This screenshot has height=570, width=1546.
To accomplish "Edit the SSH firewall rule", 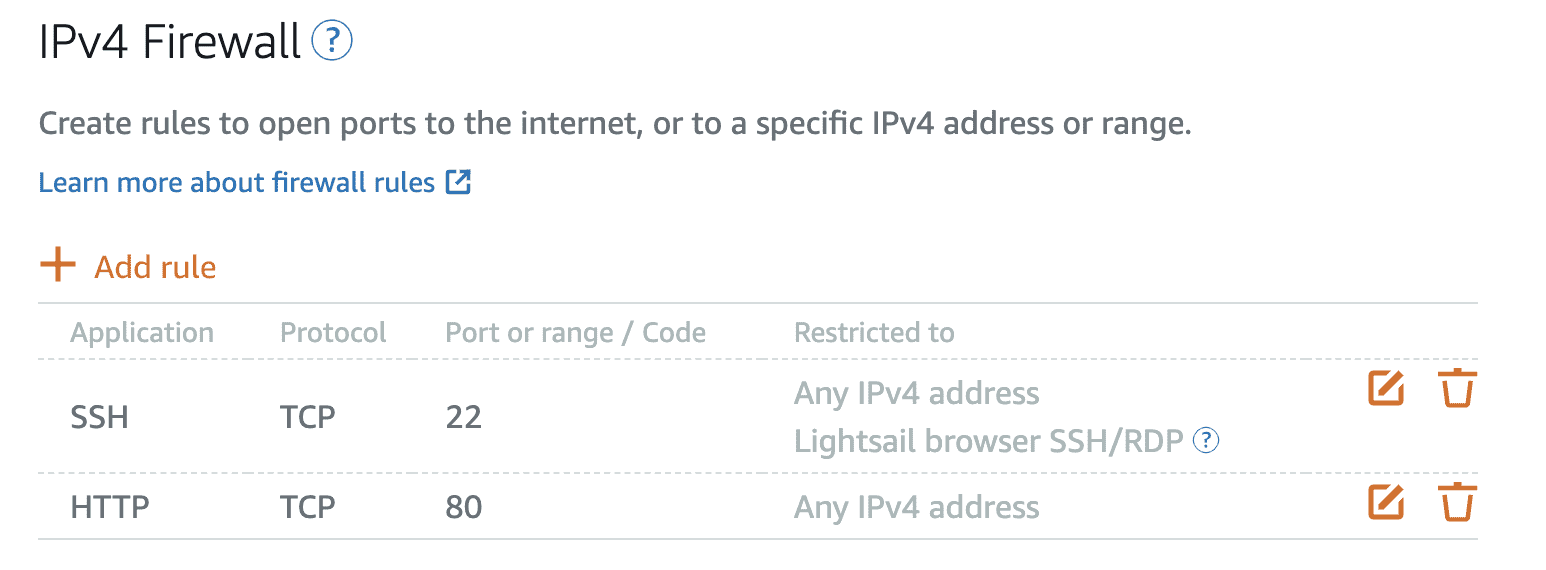I will (1386, 389).
